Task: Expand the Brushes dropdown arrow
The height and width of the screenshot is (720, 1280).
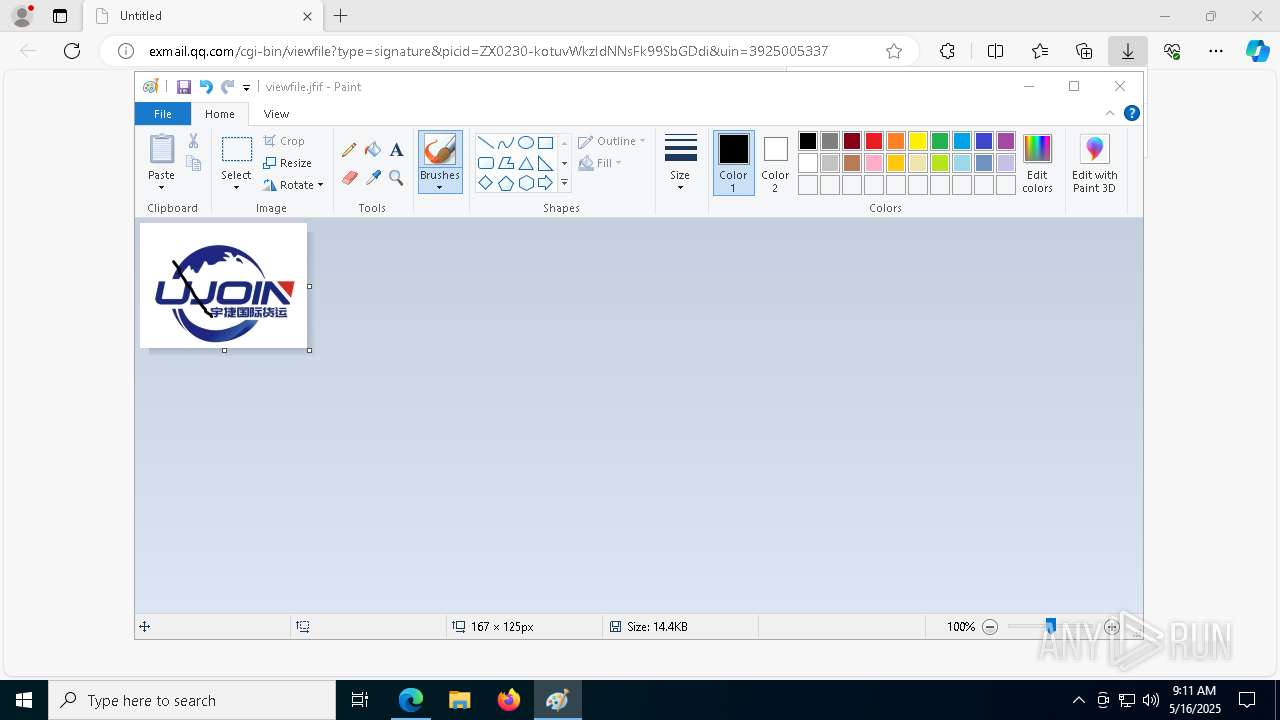Action: [440, 187]
